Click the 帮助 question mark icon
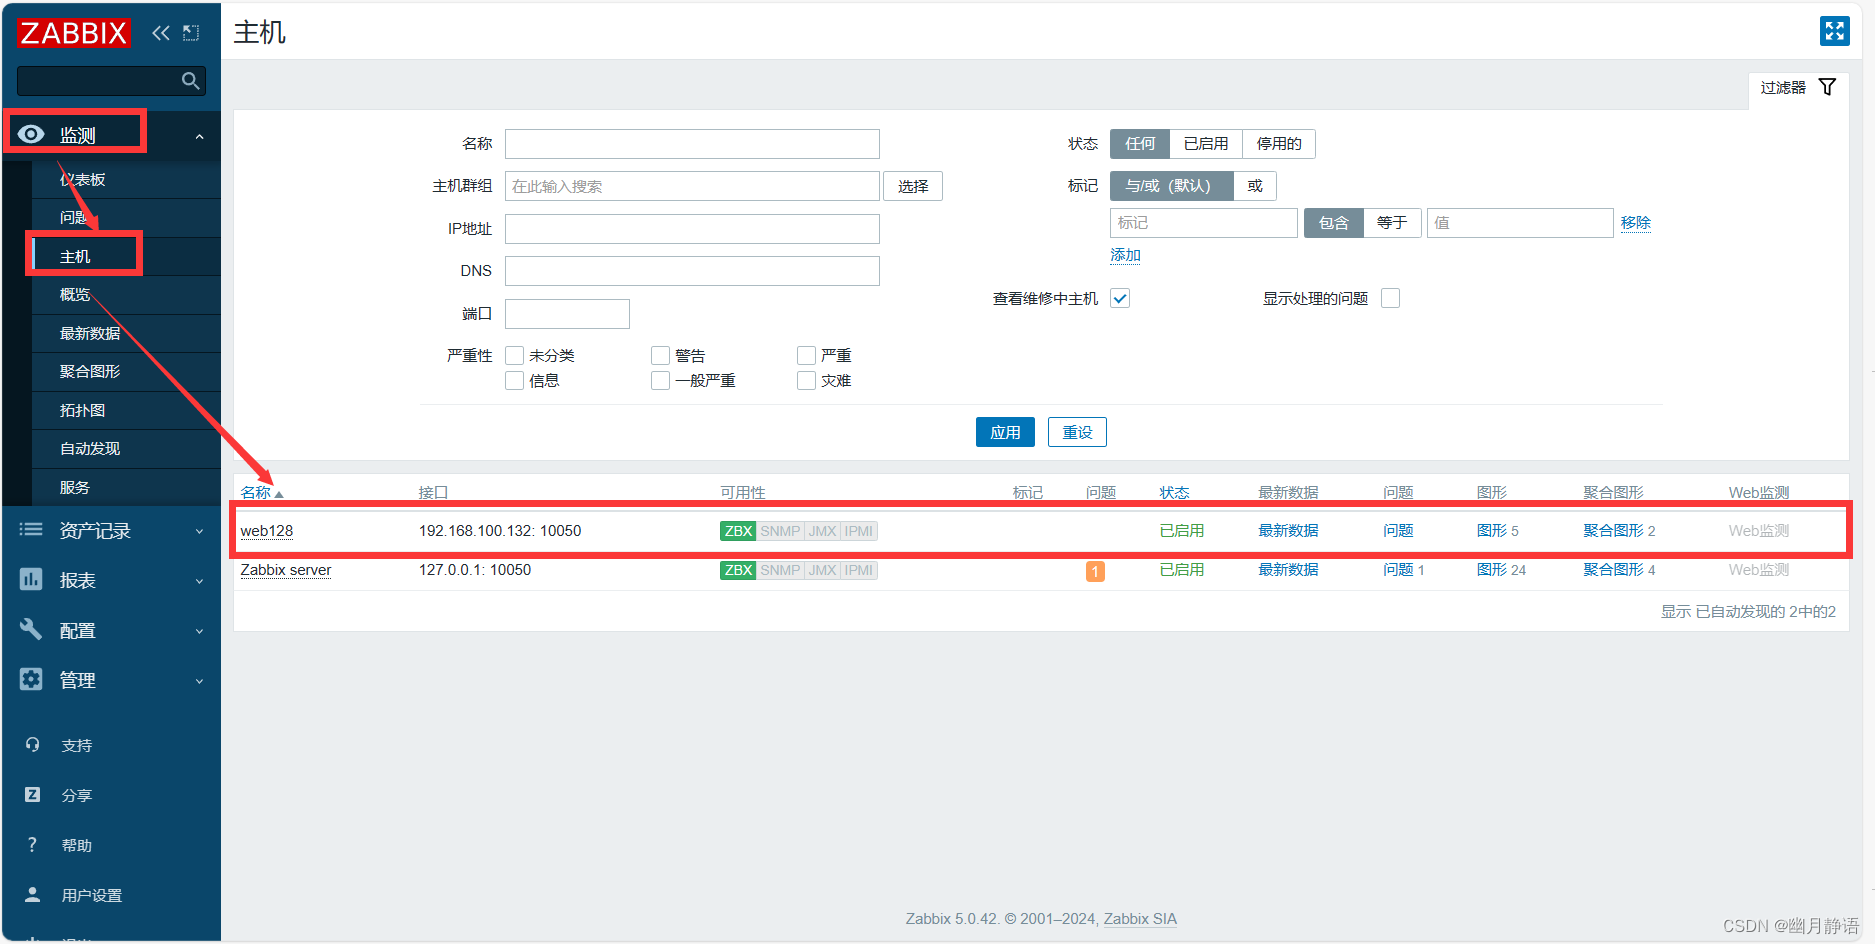Image resolution: width=1875 pixels, height=944 pixels. [x=32, y=845]
